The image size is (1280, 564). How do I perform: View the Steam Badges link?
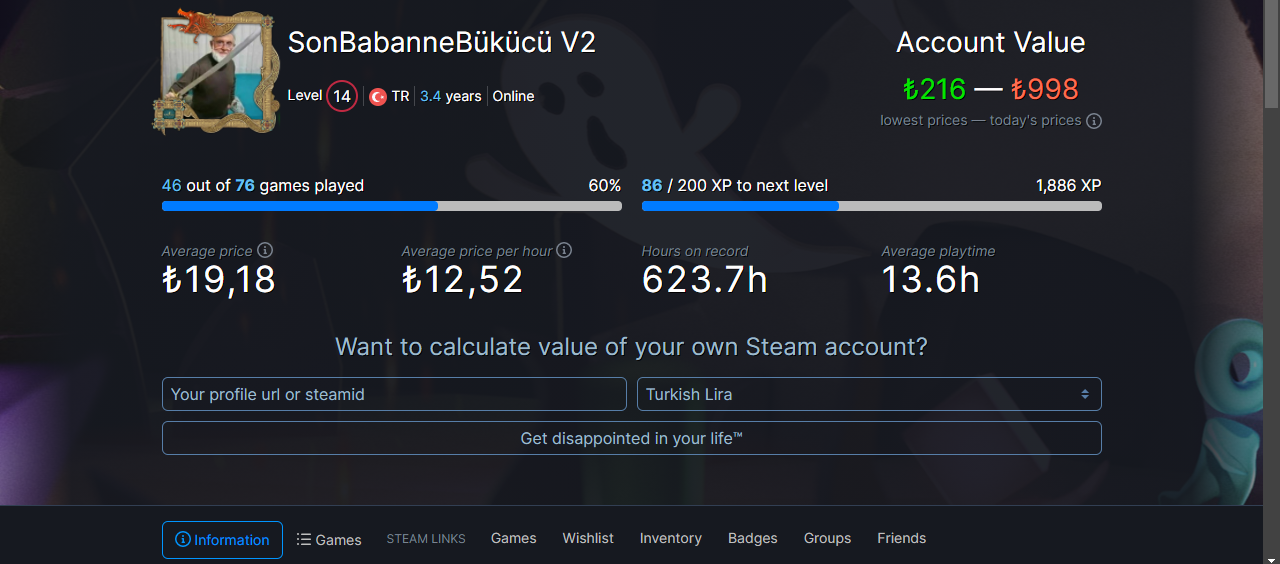752,538
